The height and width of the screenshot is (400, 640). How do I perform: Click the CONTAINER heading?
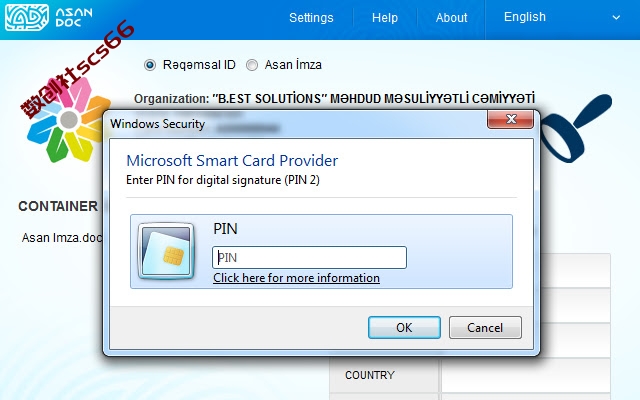click(58, 206)
